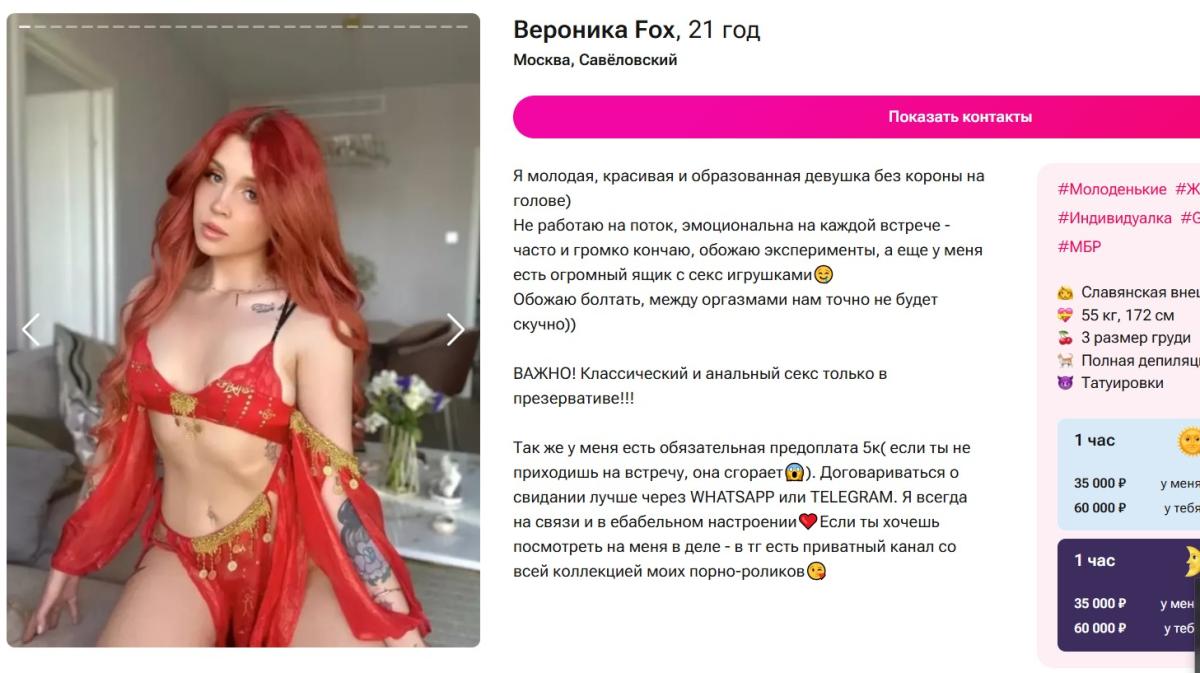
Task: Click the 60 000 ₽ price in night card
Action: 1100,628
